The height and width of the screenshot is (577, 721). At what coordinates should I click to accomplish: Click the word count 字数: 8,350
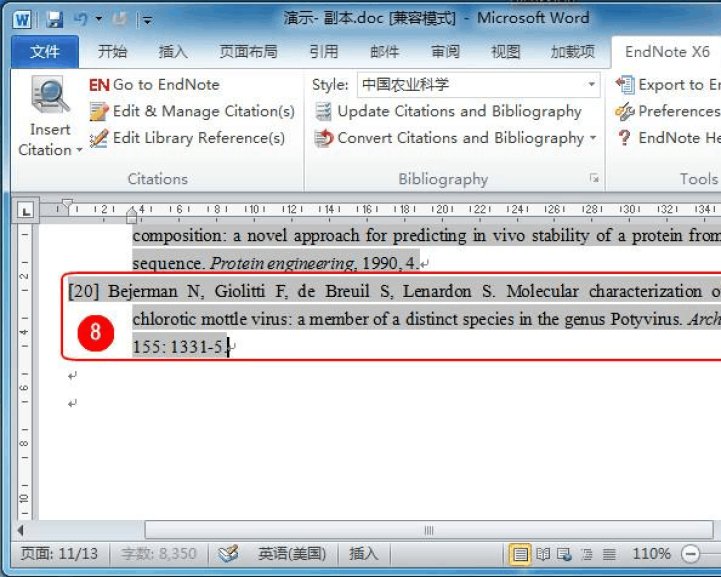(x=159, y=554)
